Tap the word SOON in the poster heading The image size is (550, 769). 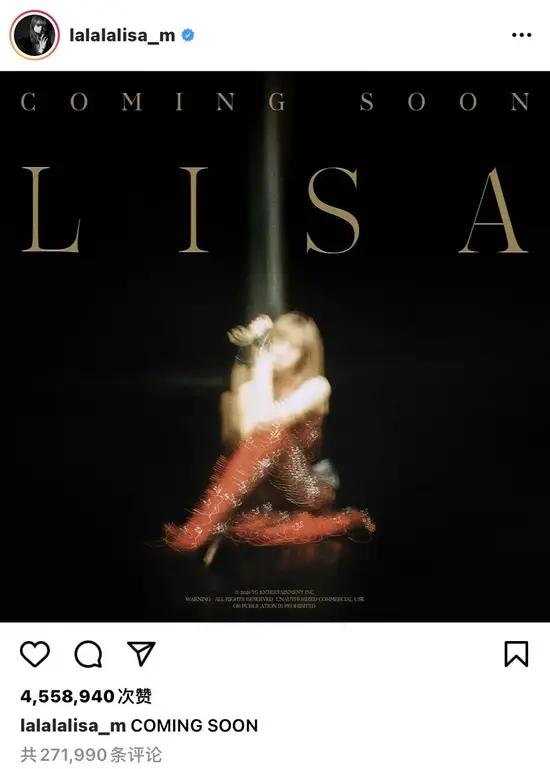click(445, 102)
